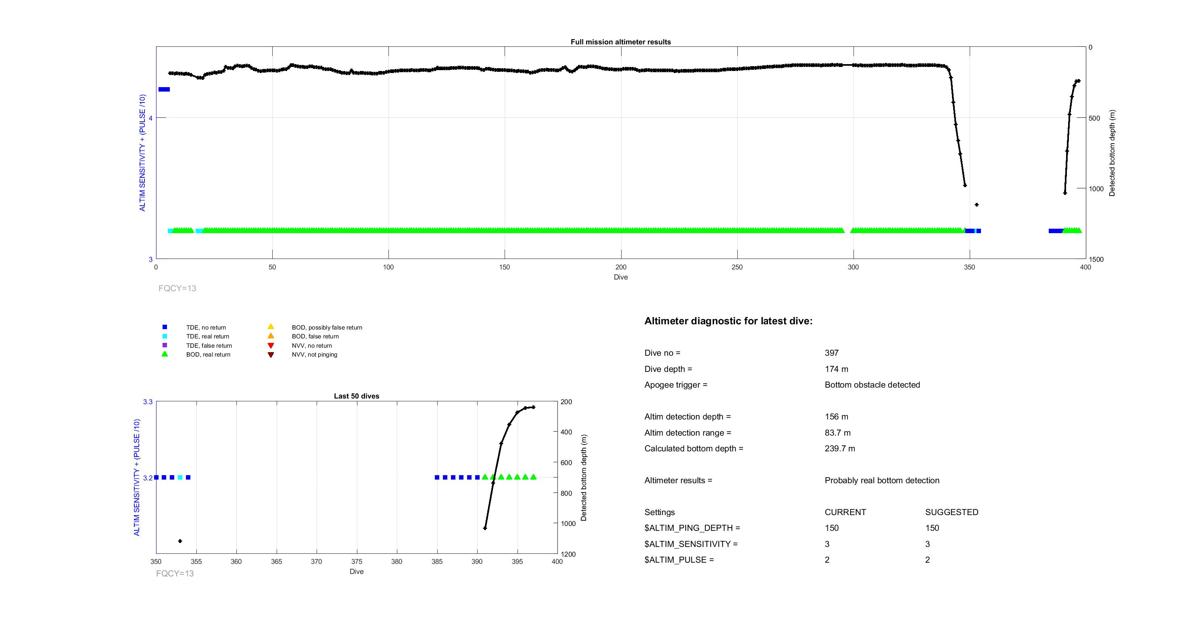Image resolution: width=1200 pixels, height=622 pixels.
Task: Click the yellow triangle 'BOD, possibly false return' legend marker
Action: coord(270,327)
